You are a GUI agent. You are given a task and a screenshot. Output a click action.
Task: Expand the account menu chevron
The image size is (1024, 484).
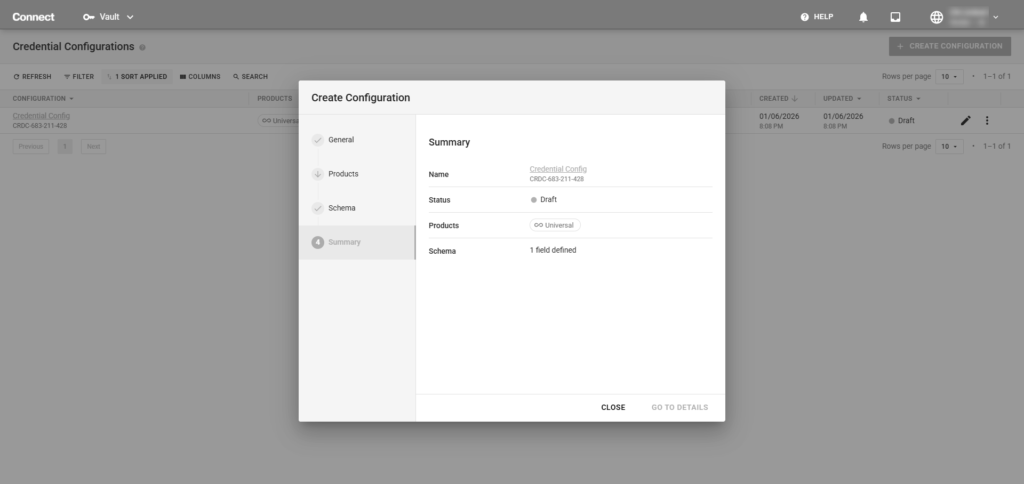pyautogui.click(x=996, y=17)
